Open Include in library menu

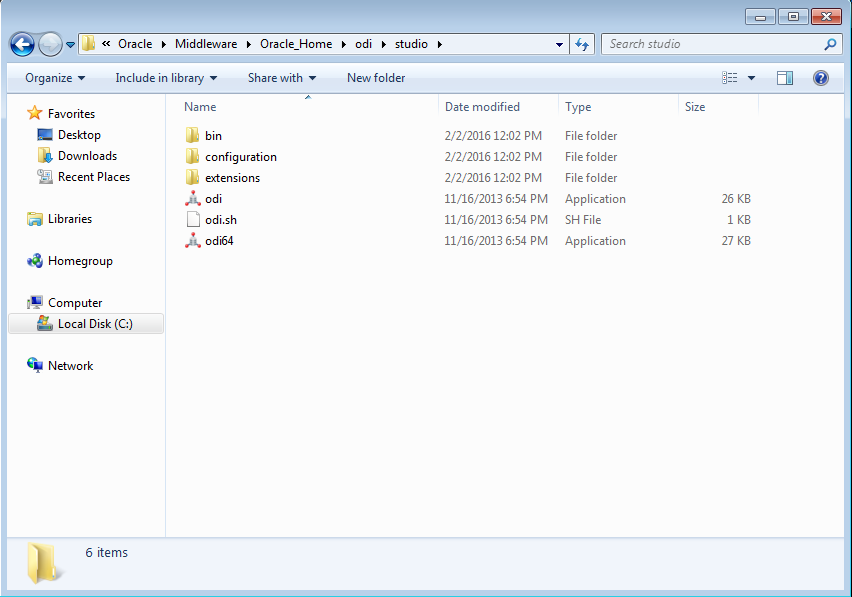166,78
